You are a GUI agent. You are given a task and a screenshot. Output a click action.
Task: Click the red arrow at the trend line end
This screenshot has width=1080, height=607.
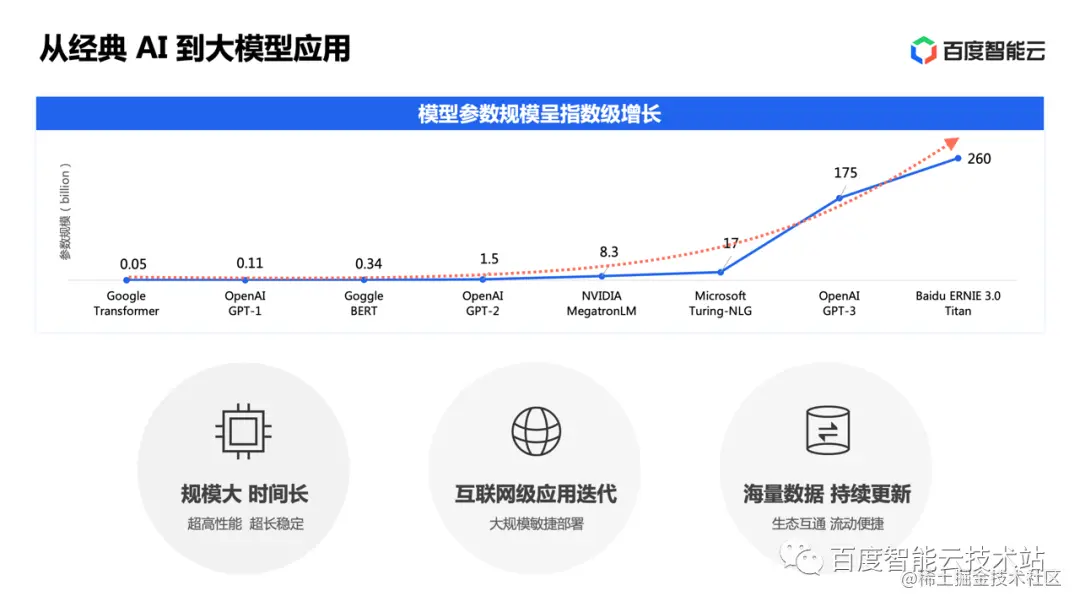(x=952, y=143)
